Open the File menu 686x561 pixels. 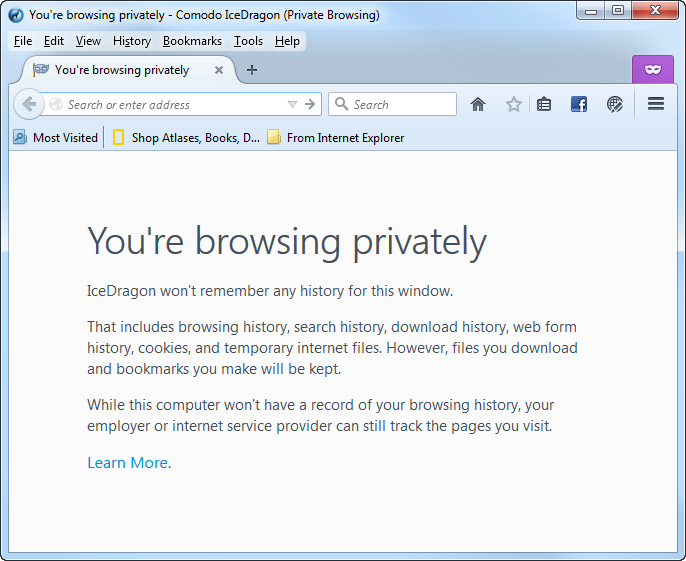23,41
